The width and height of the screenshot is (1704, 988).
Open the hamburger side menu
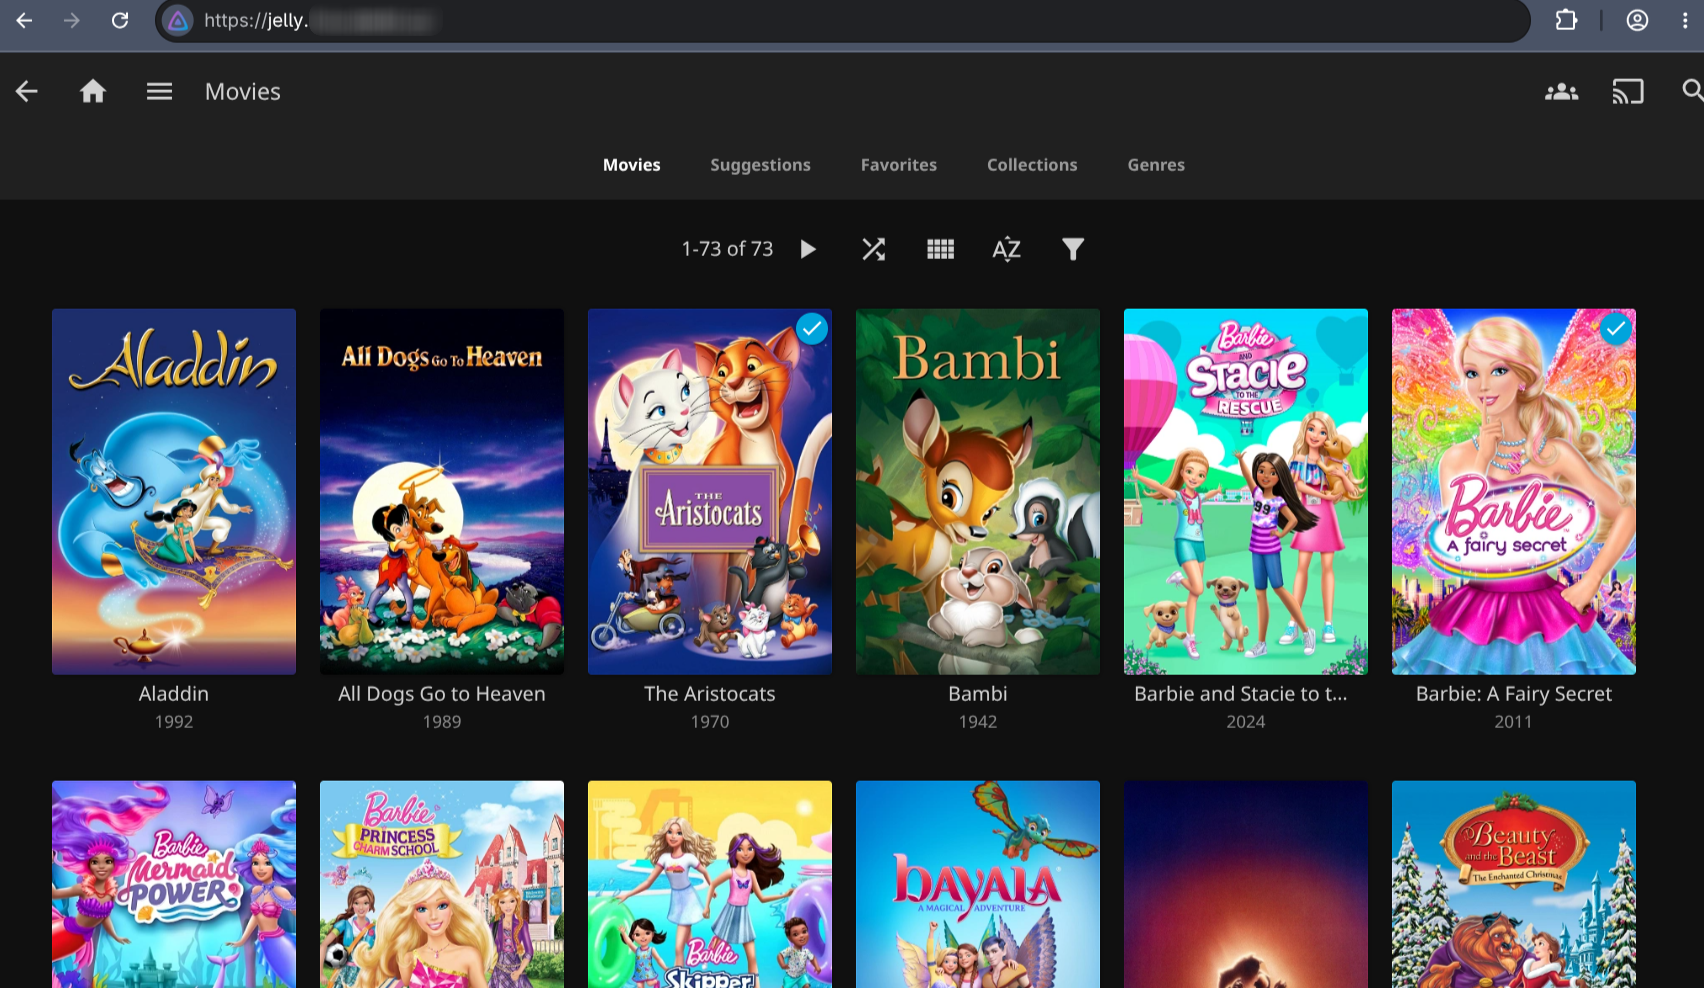click(x=160, y=92)
